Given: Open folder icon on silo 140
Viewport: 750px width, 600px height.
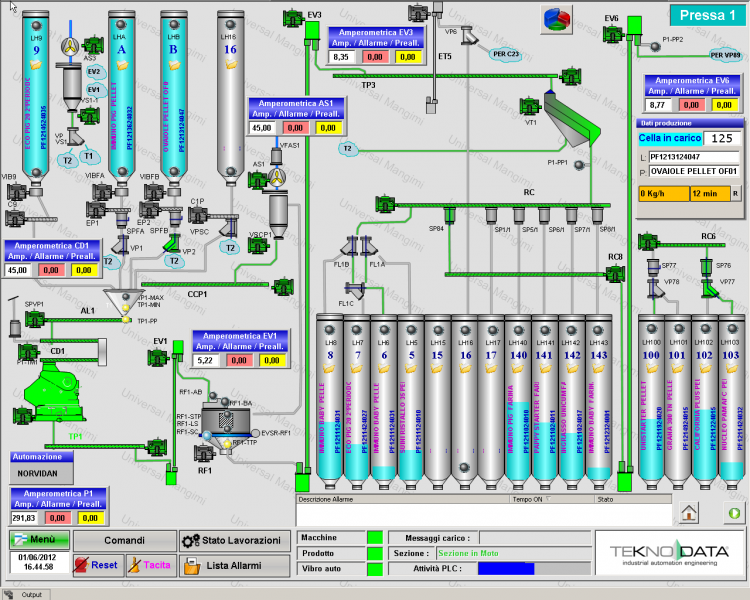Looking at the screenshot, I should (518, 368).
